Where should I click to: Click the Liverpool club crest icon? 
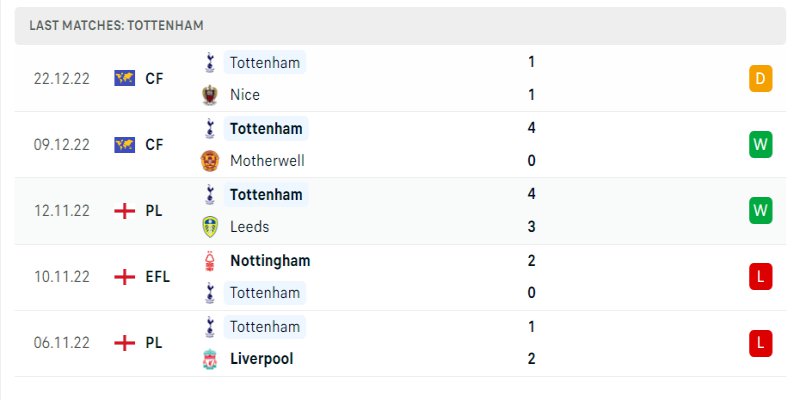[x=210, y=359]
